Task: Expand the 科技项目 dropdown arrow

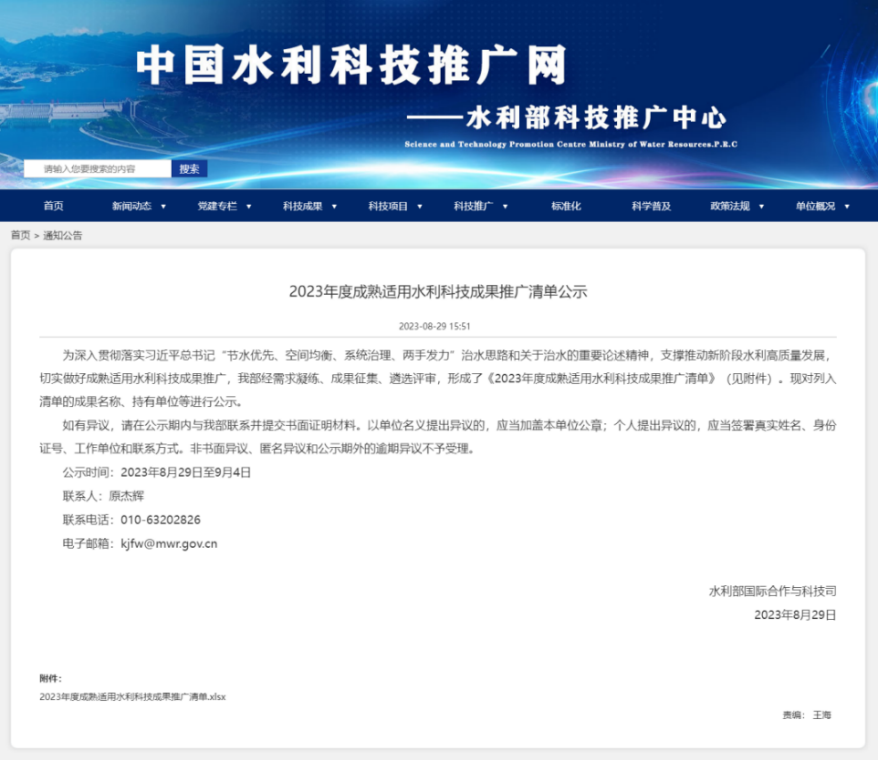Action: [x=419, y=207]
